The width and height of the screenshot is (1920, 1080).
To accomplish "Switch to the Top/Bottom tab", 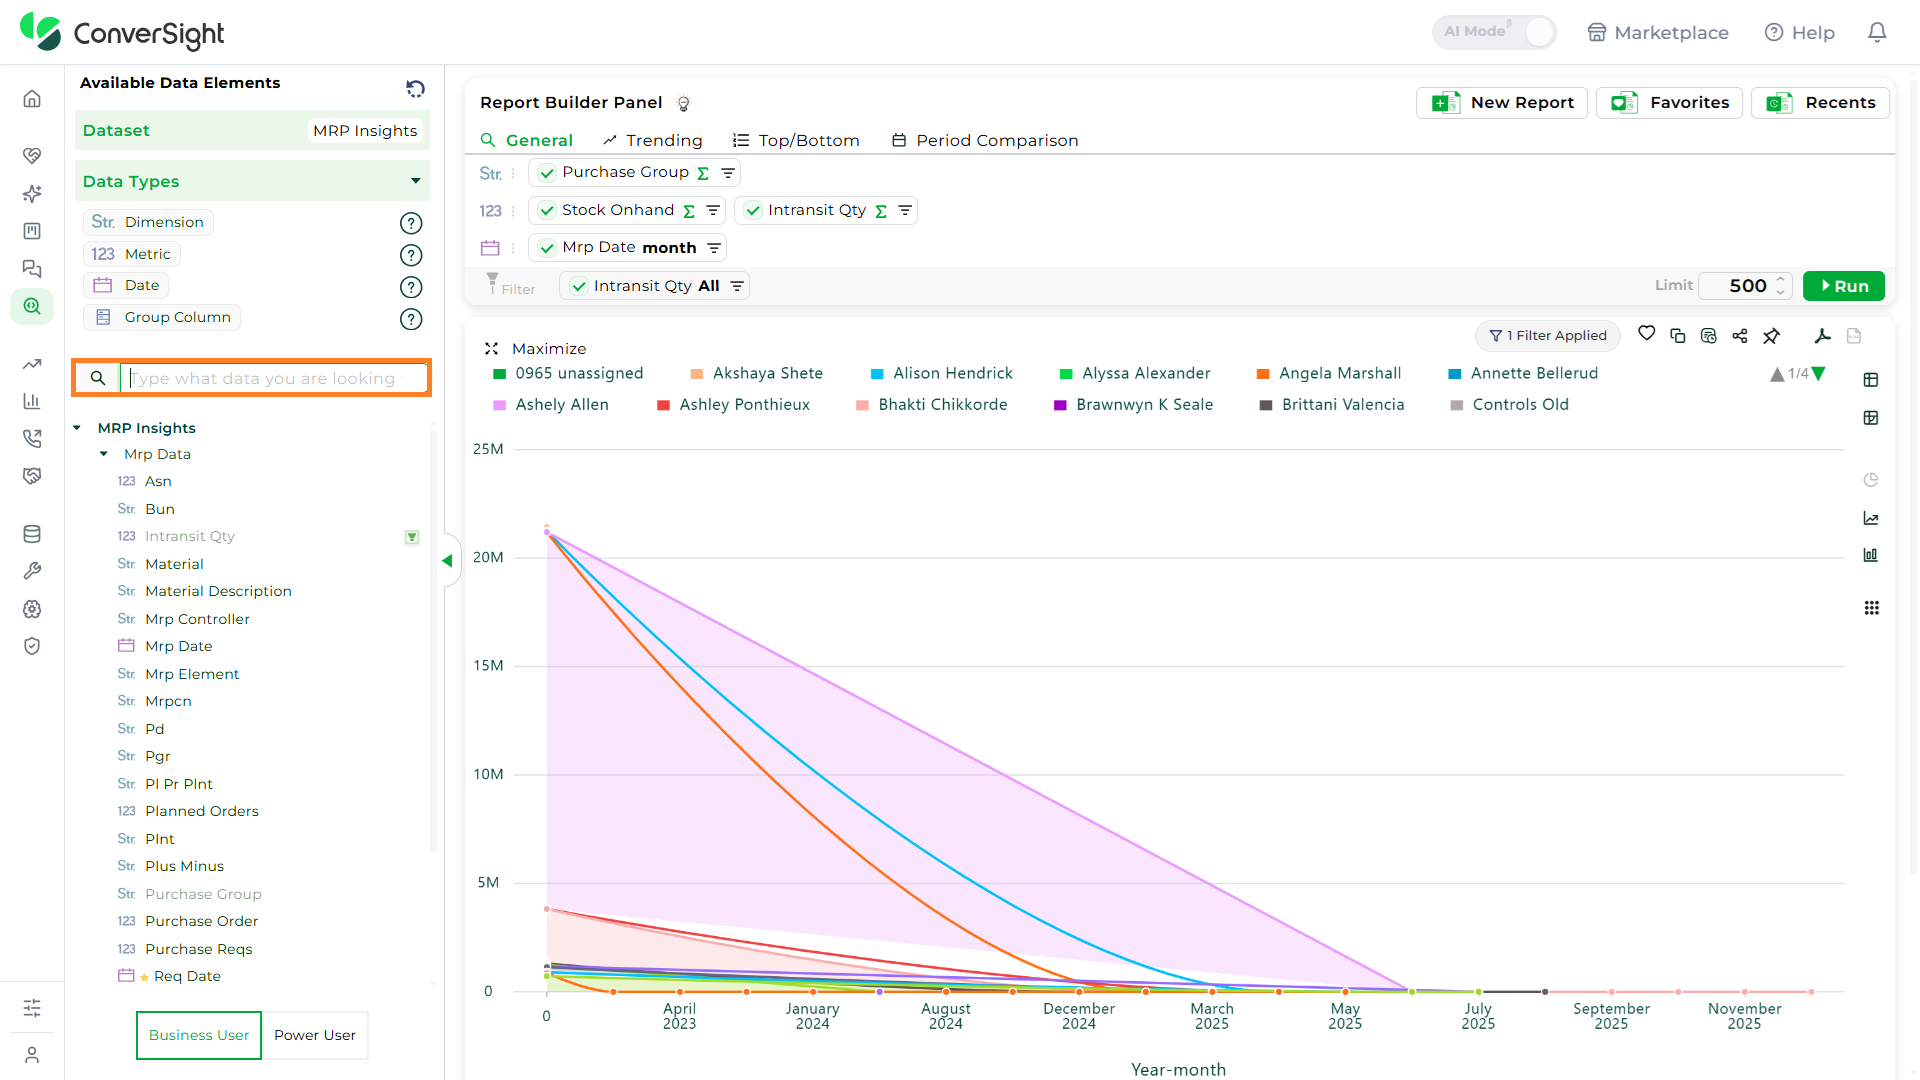I will [x=796, y=140].
